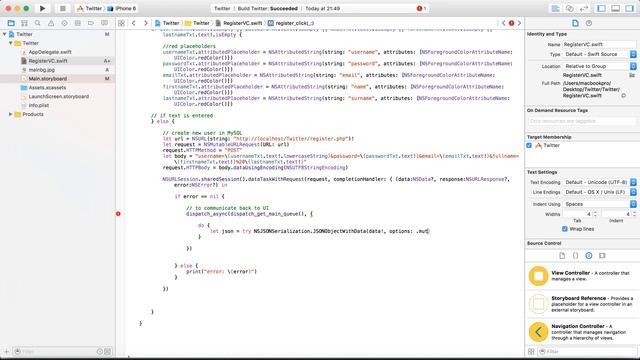This screenshot has width=640, height=360.
Task: Open RegisterVC.swift in jump bar
Action: click(239, 23)
